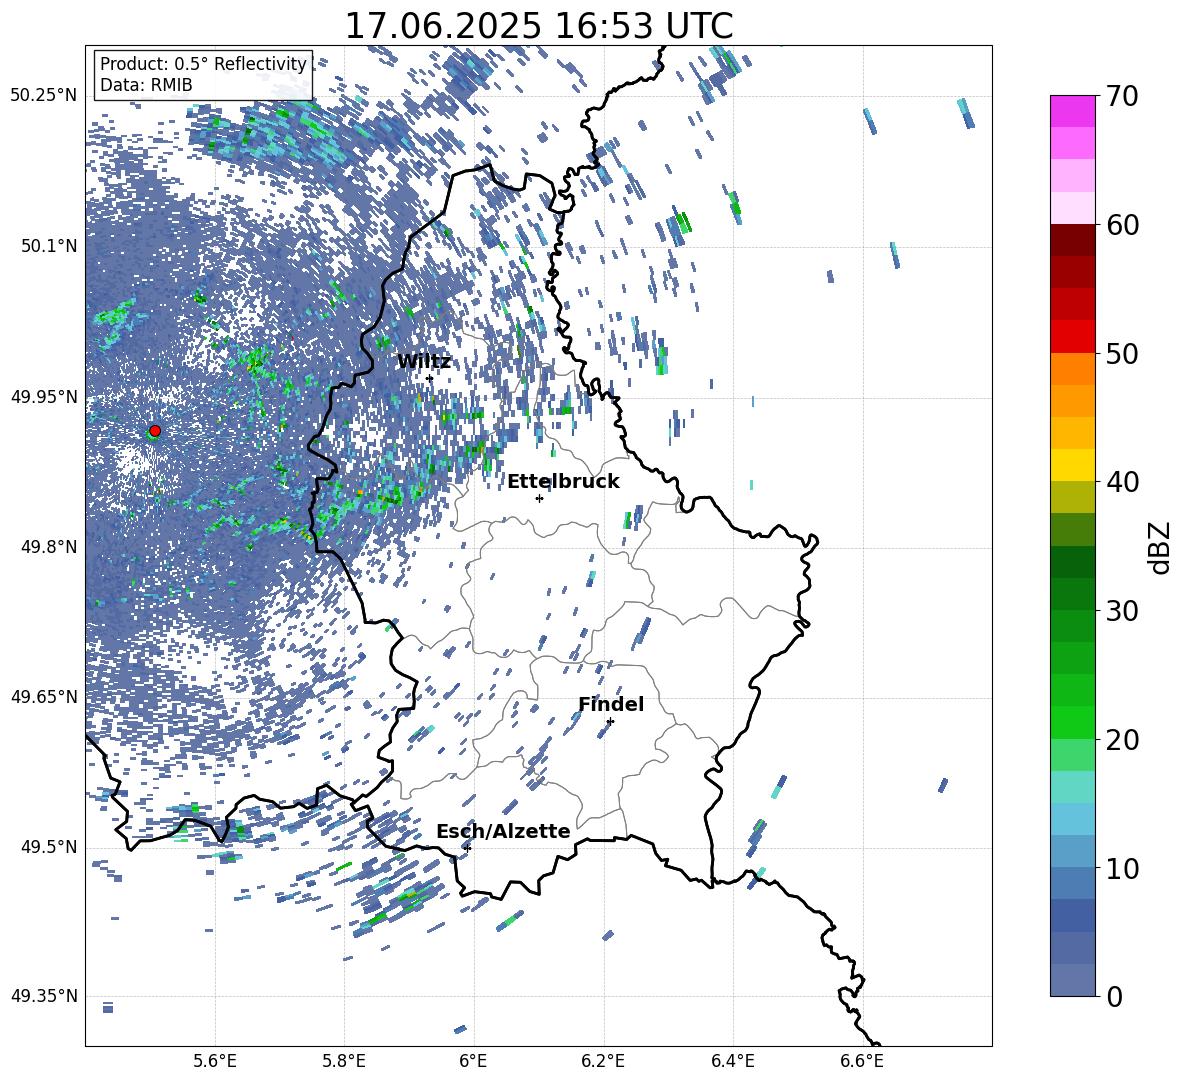Image resolution: width=1184 pixels, height=1081 pixels.
Task: Click the Data: RMIB text
Action: point(146,85)
